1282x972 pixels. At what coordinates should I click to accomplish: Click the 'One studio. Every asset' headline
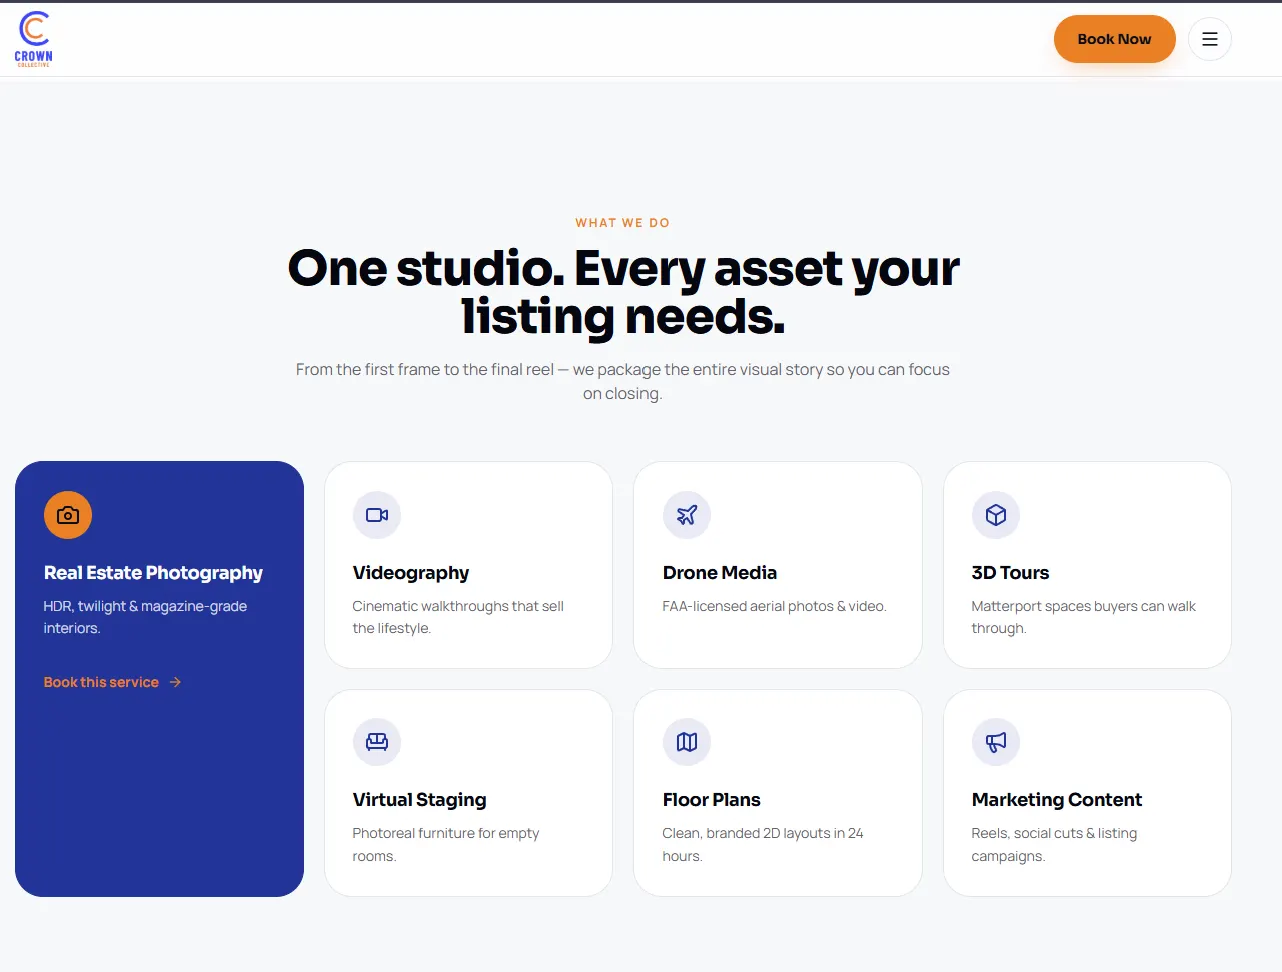point(623,292)
